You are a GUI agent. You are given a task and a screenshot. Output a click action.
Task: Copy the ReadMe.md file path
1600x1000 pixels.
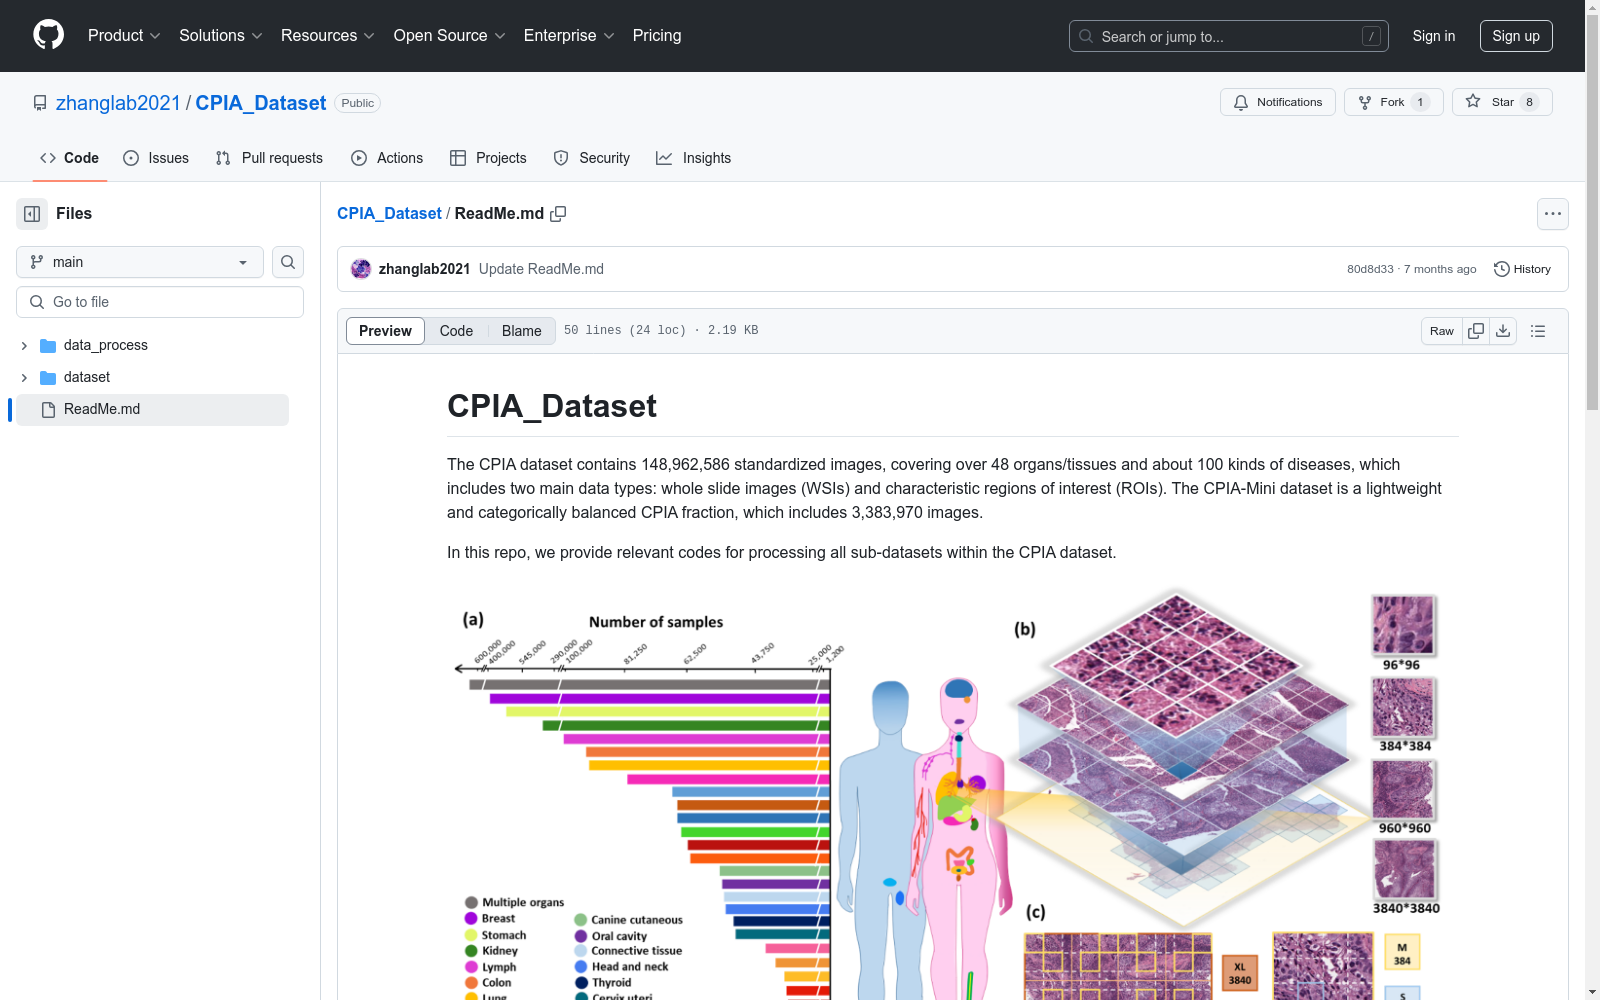click(x=559, y=213)
